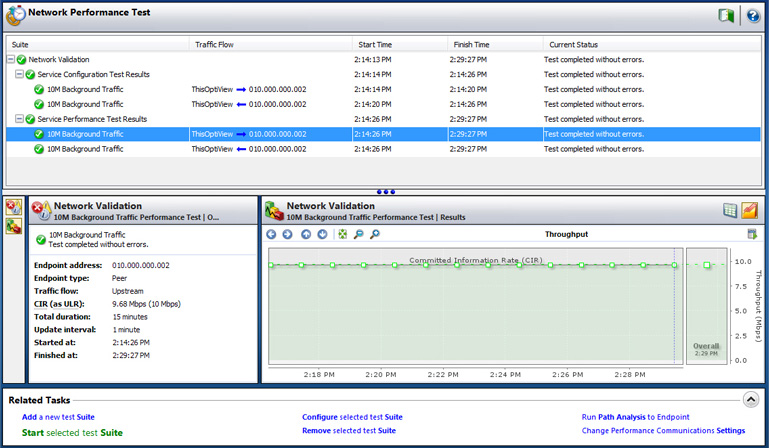Click the forward arrow in chart toolbar
Viewport: 769px width, 448px height.
(x=288, y=234)
